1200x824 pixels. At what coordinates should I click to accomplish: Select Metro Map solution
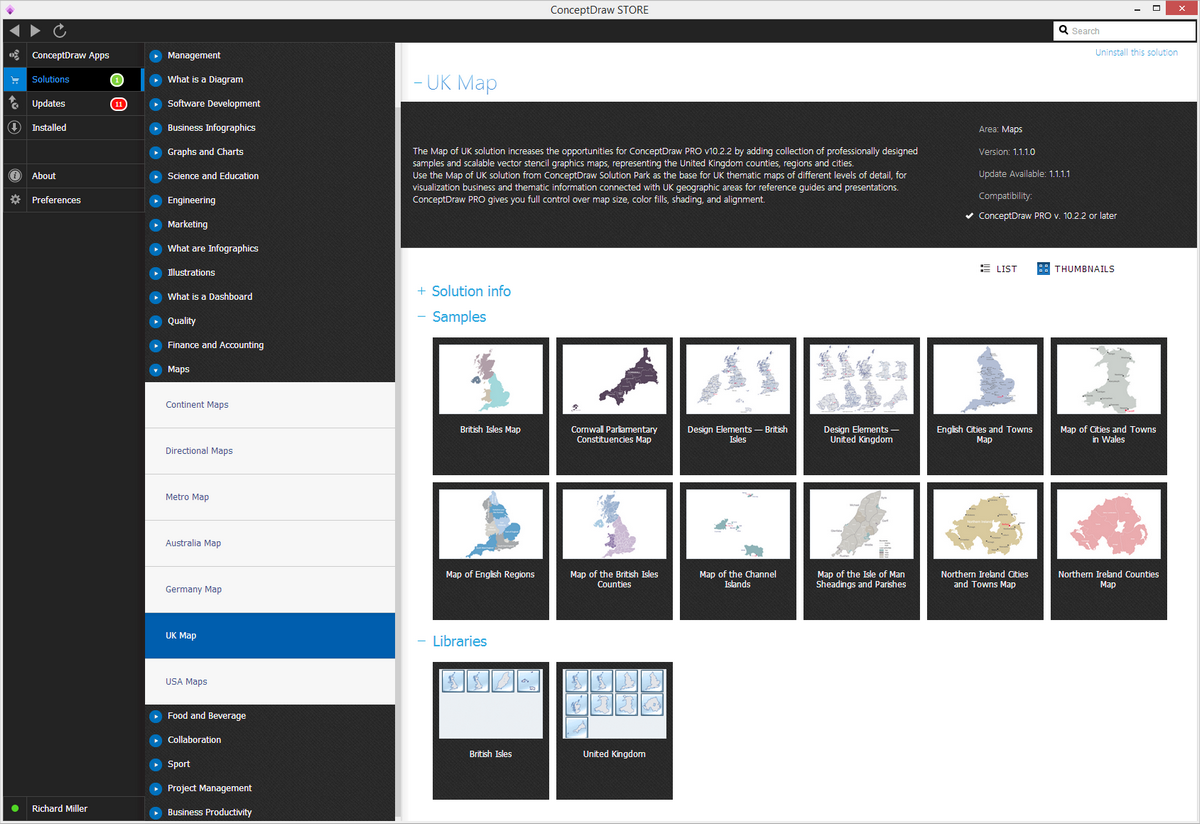tap(270, 497)
